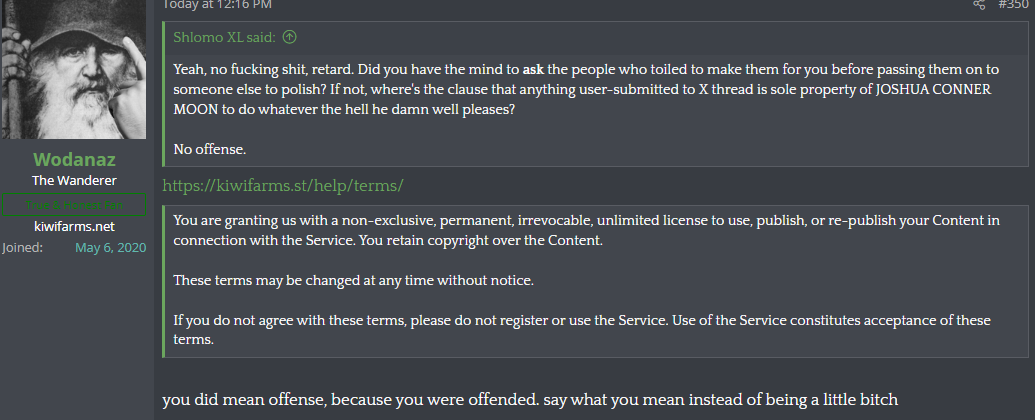This screenshot has width=1035, height=420.
Task: Click the 'Joined:' label in user info
Action: point(22,247)
